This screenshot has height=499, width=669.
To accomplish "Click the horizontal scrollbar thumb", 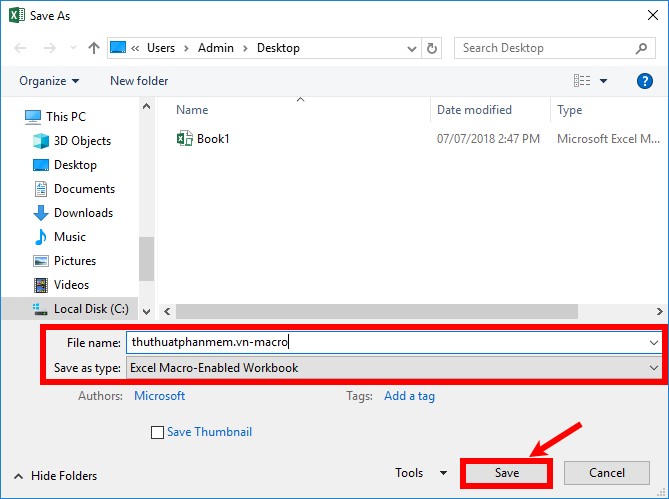I will 377,311.
